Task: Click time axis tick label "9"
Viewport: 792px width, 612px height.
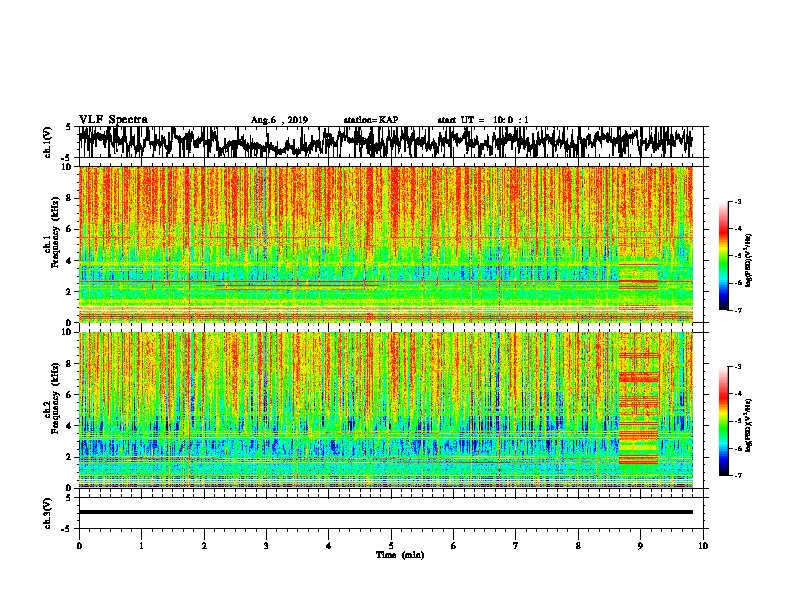Action: [640, 546]
